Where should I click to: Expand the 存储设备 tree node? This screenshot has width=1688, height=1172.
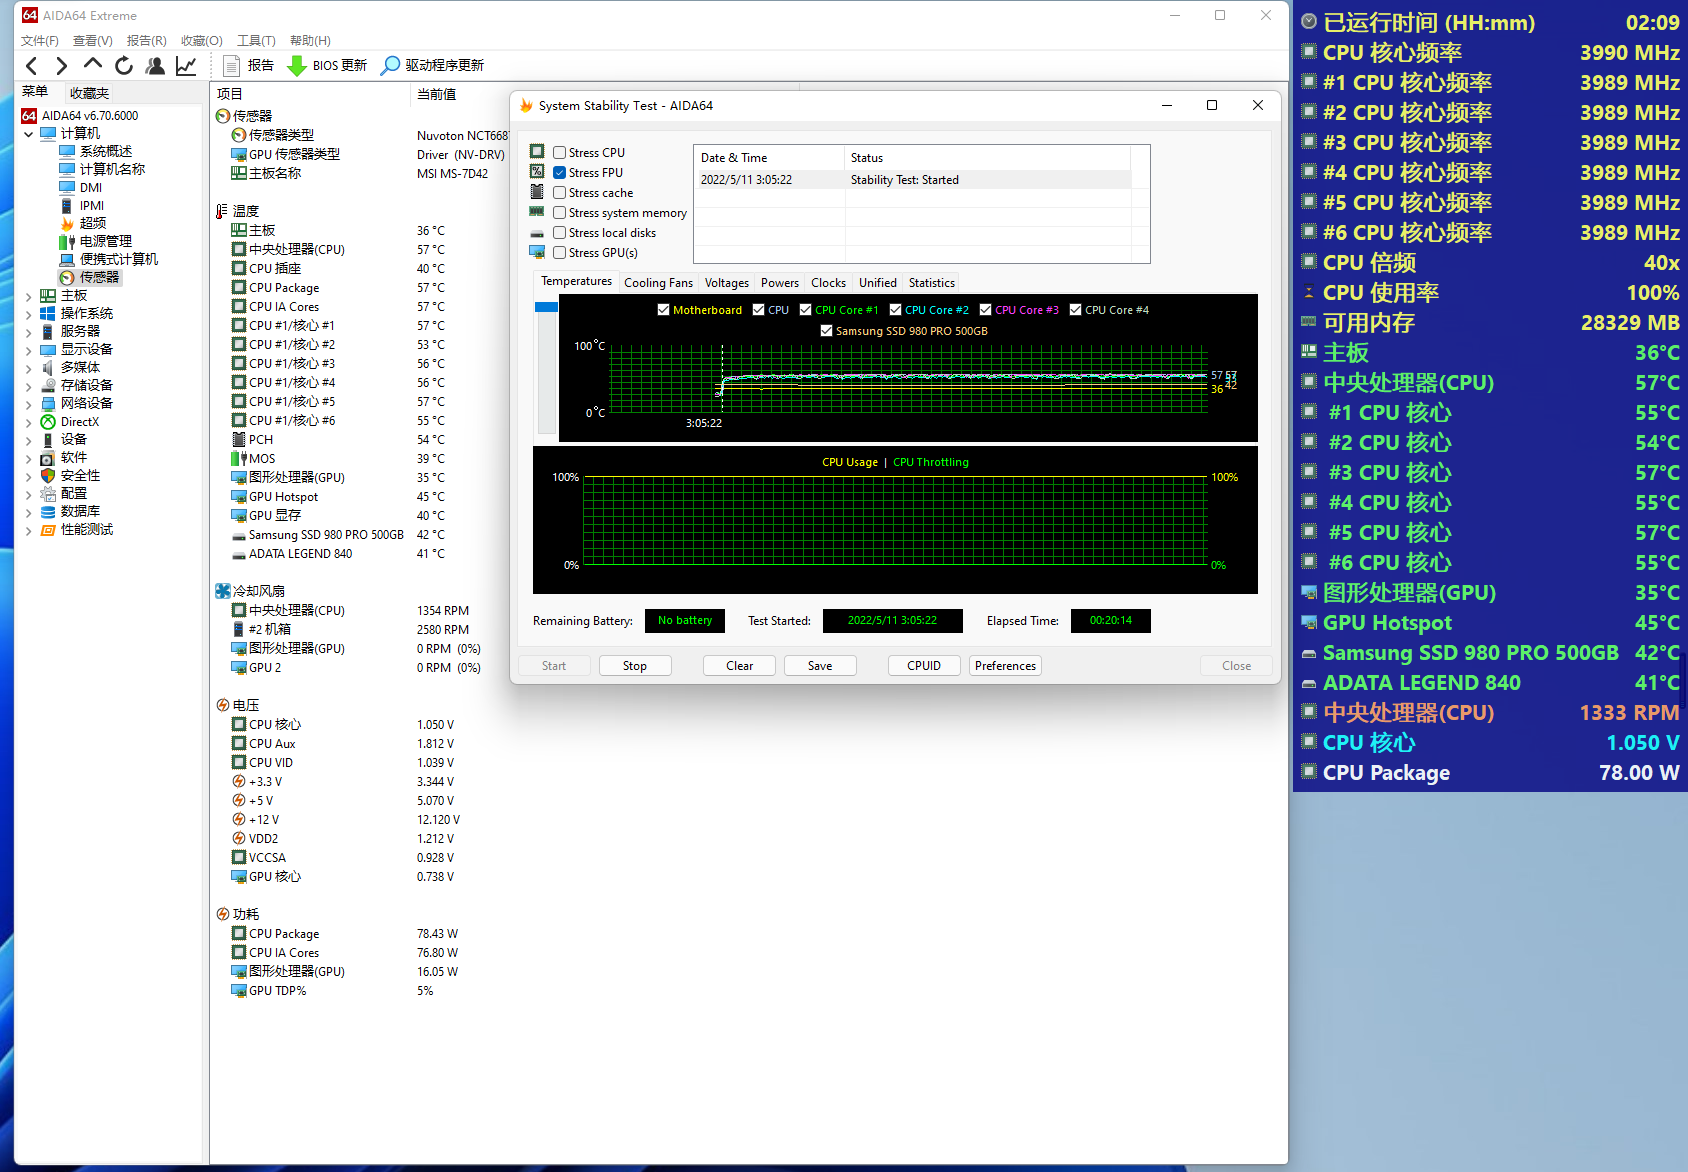click(x=28, y=386)
